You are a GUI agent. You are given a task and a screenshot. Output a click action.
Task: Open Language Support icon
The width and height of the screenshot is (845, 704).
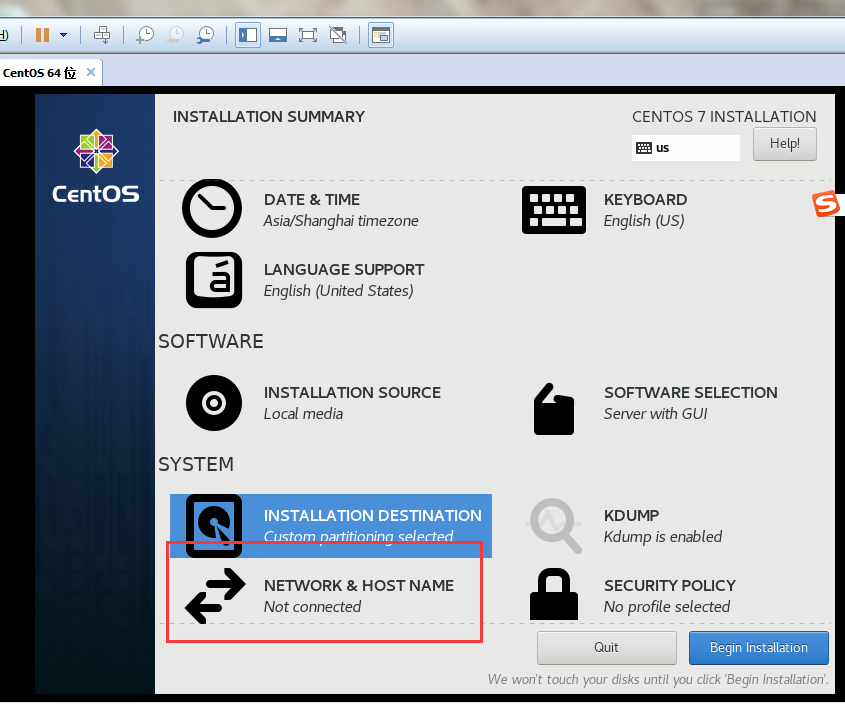[x=214, y=280]
